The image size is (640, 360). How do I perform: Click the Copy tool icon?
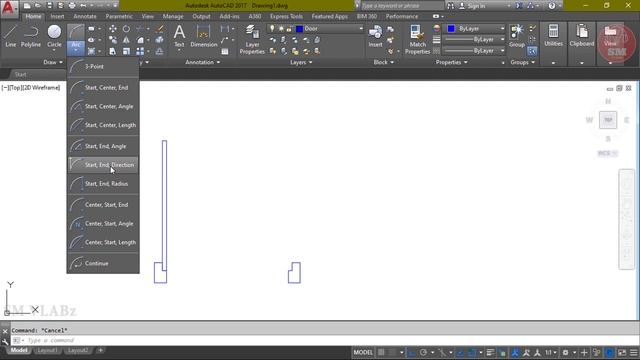tap(113, 40)
